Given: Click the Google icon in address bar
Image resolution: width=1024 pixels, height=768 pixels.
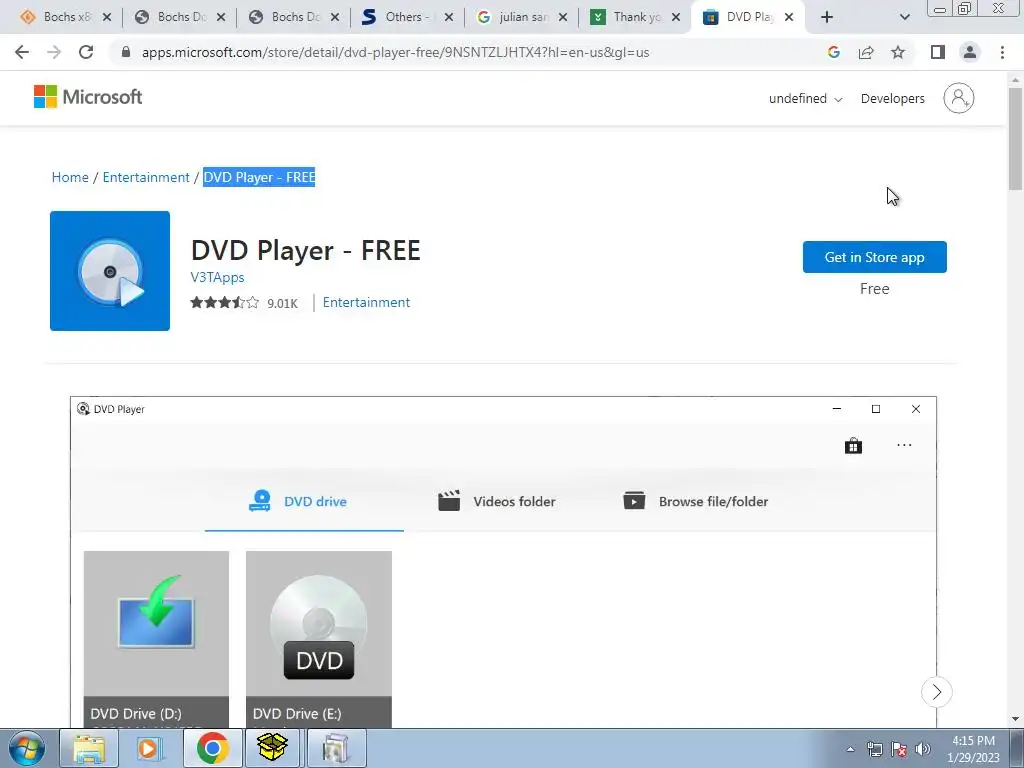Looking at the screenshot, I should tap(833, 52).
